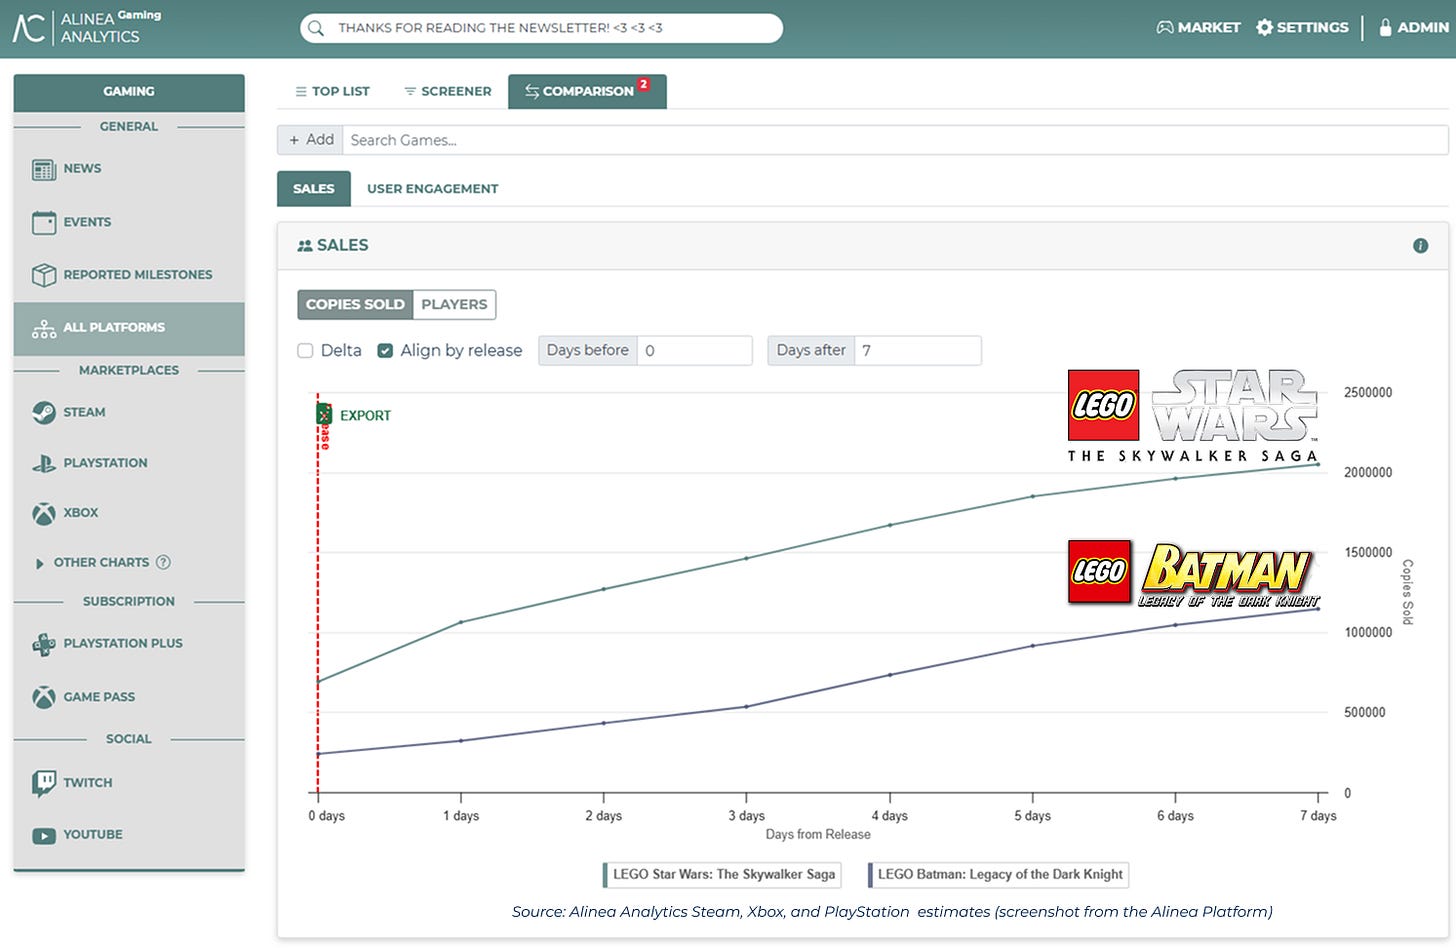The width and height of the screenshot is (1456, 948).
Task: Click the News newspaper icon
Action: (x=44, y=169)
